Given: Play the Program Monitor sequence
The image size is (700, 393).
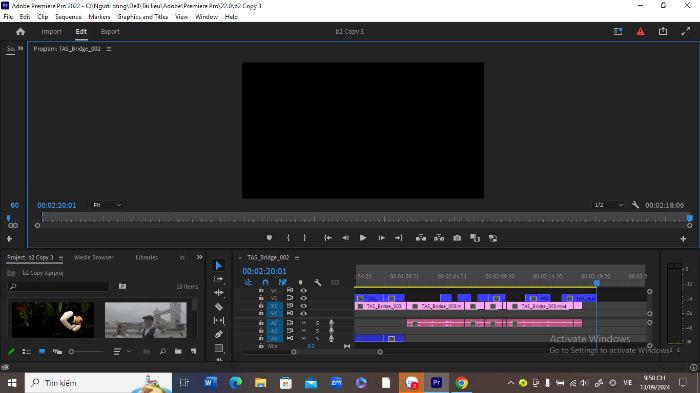Looking at the screenshot, I should pyautogui.click(x=363, y=238).
